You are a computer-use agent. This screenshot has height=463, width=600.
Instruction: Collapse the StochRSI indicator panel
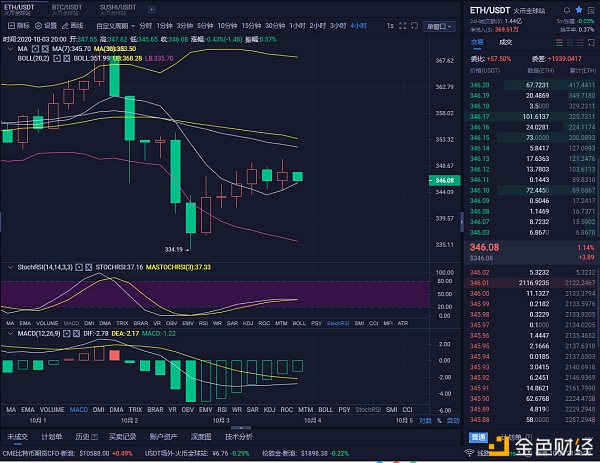[x=10, y=267]
